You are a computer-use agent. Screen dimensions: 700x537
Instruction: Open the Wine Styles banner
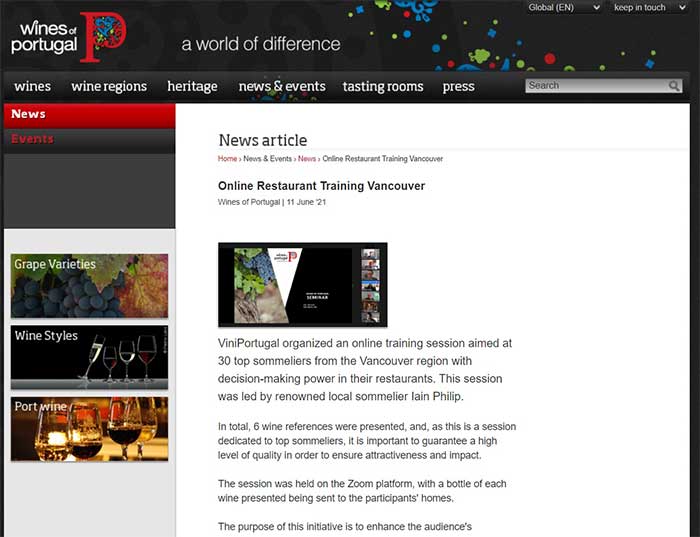[89, 357]
